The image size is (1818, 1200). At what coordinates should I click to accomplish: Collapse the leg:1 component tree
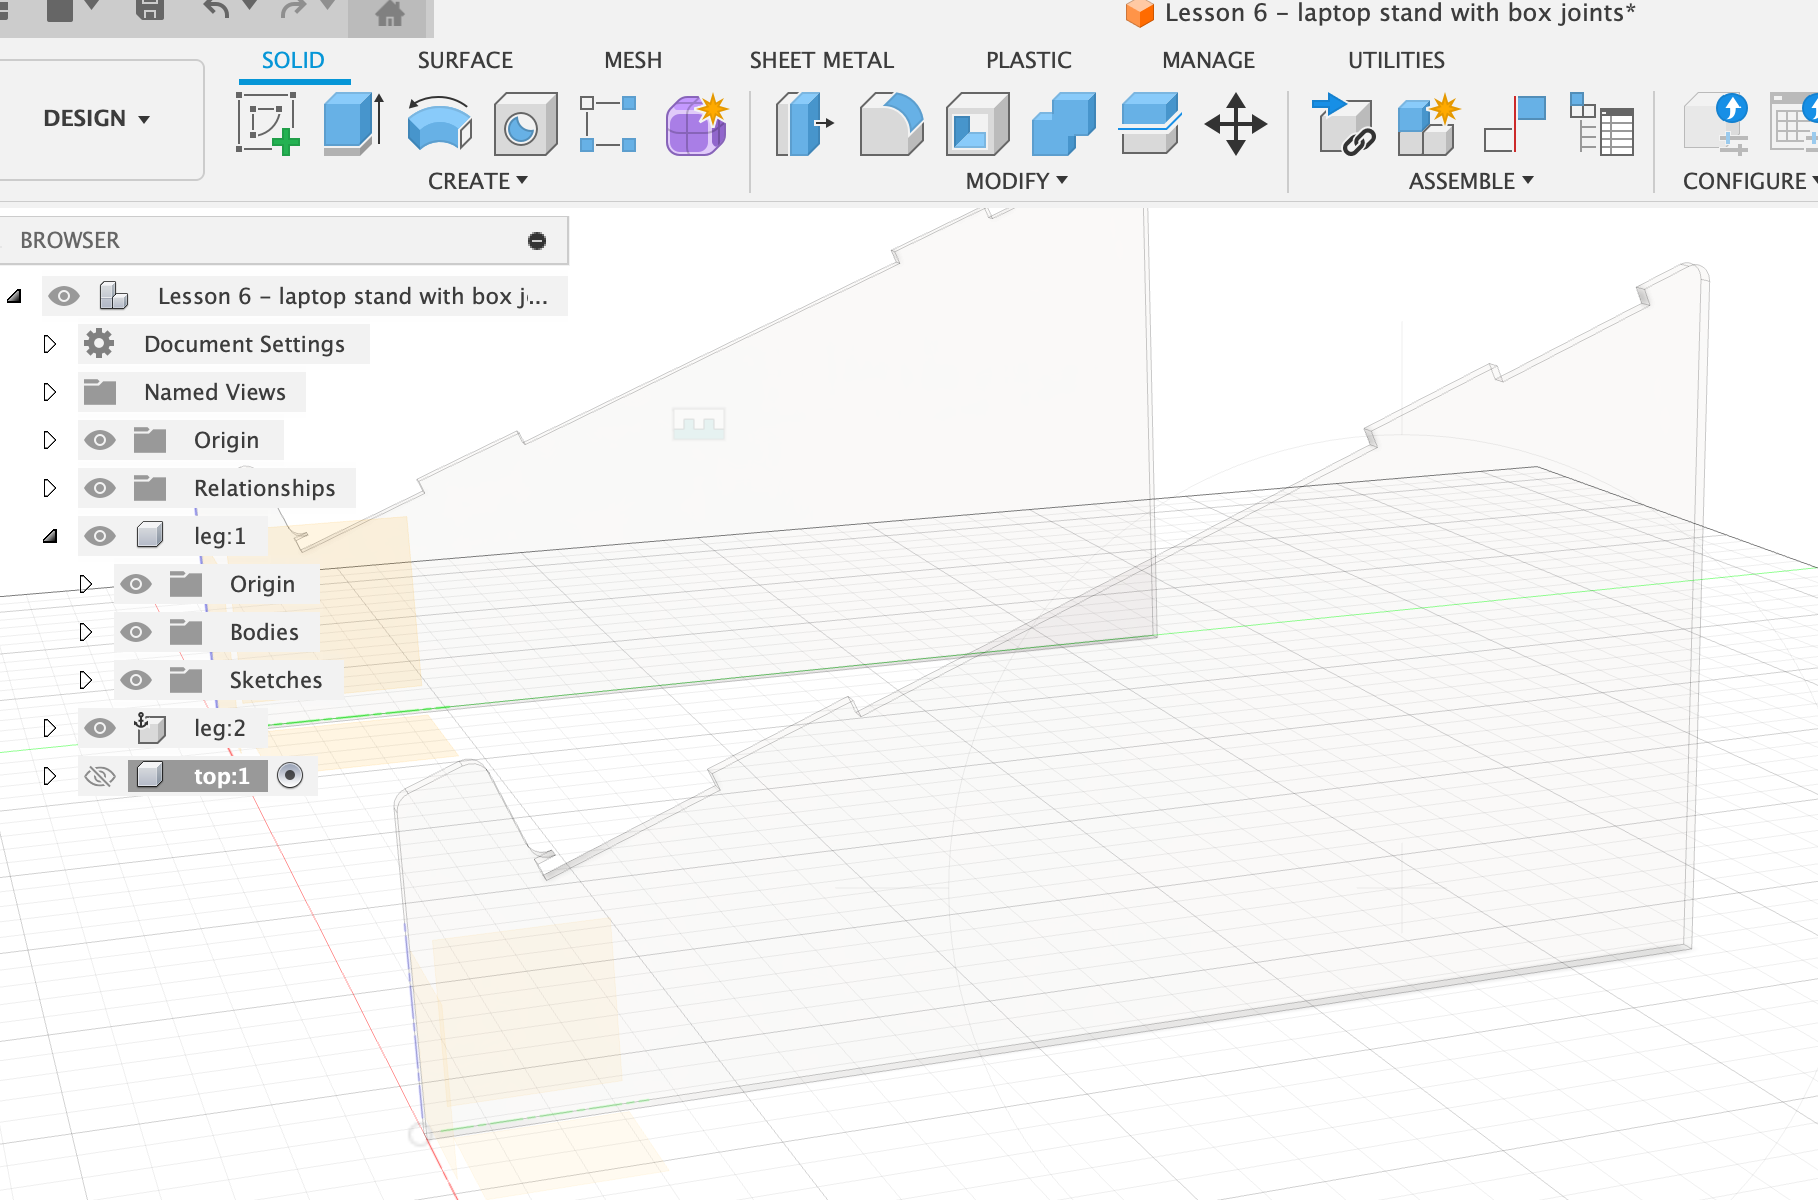point(49,536)
